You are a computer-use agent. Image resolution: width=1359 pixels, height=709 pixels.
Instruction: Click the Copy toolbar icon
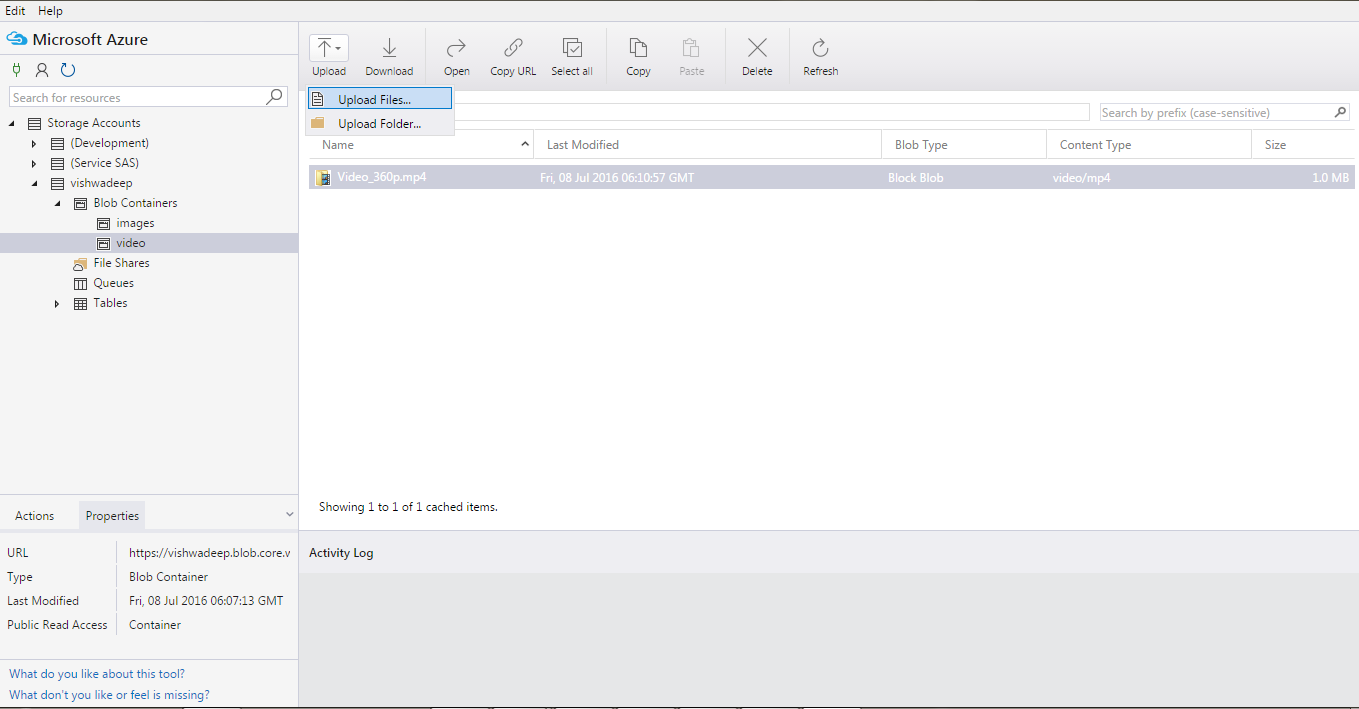tap(638, 48)
